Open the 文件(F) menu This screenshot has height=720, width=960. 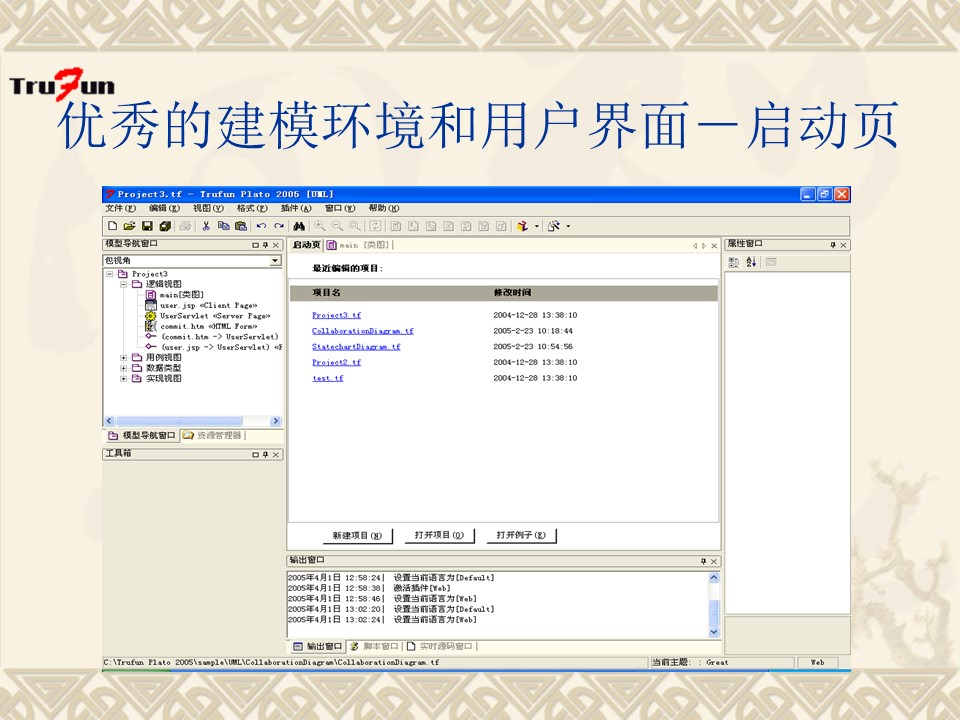(120, 208)
